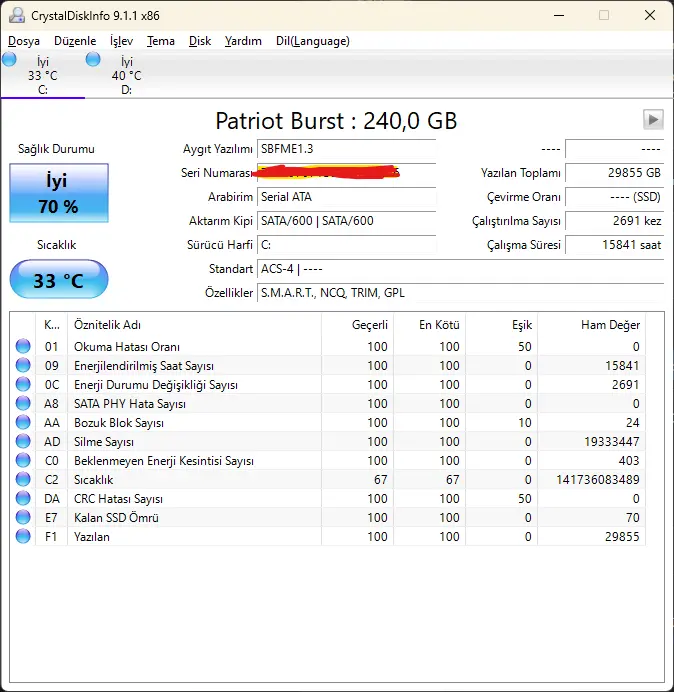Click raw value 19333447

click(612, 442)
